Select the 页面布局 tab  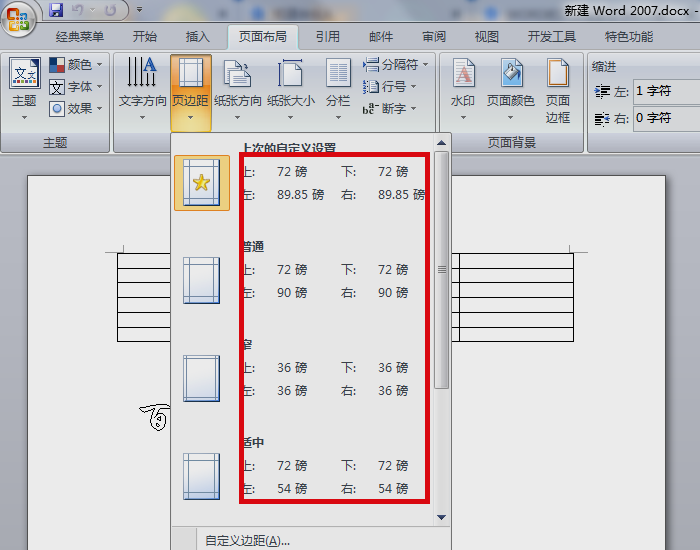coord(263,37)
